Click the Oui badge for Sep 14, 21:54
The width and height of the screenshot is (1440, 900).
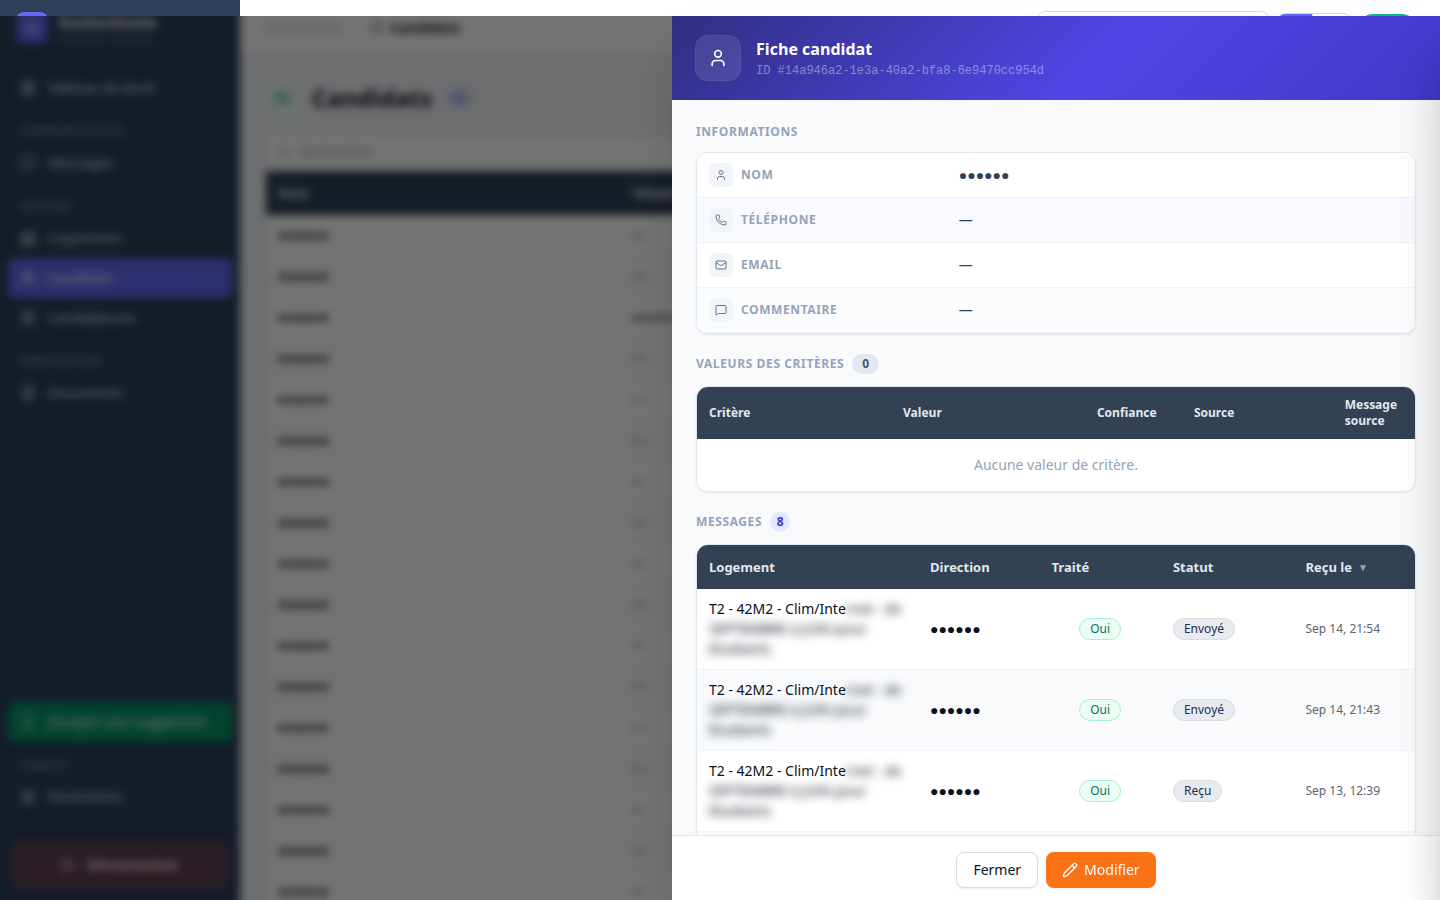[1100, 629]
